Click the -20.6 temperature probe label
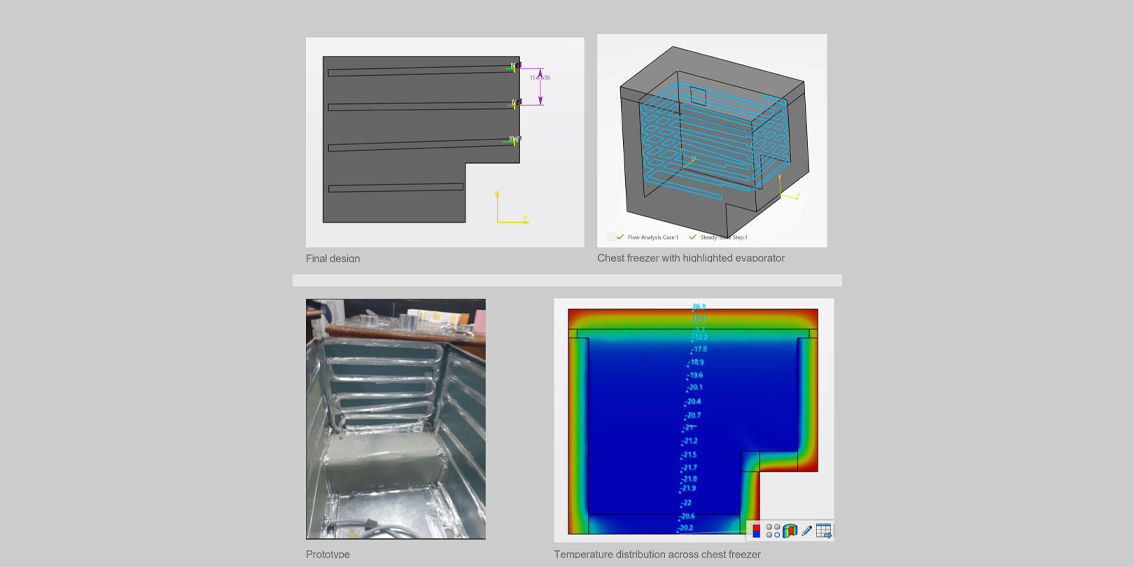This screenshot has height=567, width=1134. point(686,516)
